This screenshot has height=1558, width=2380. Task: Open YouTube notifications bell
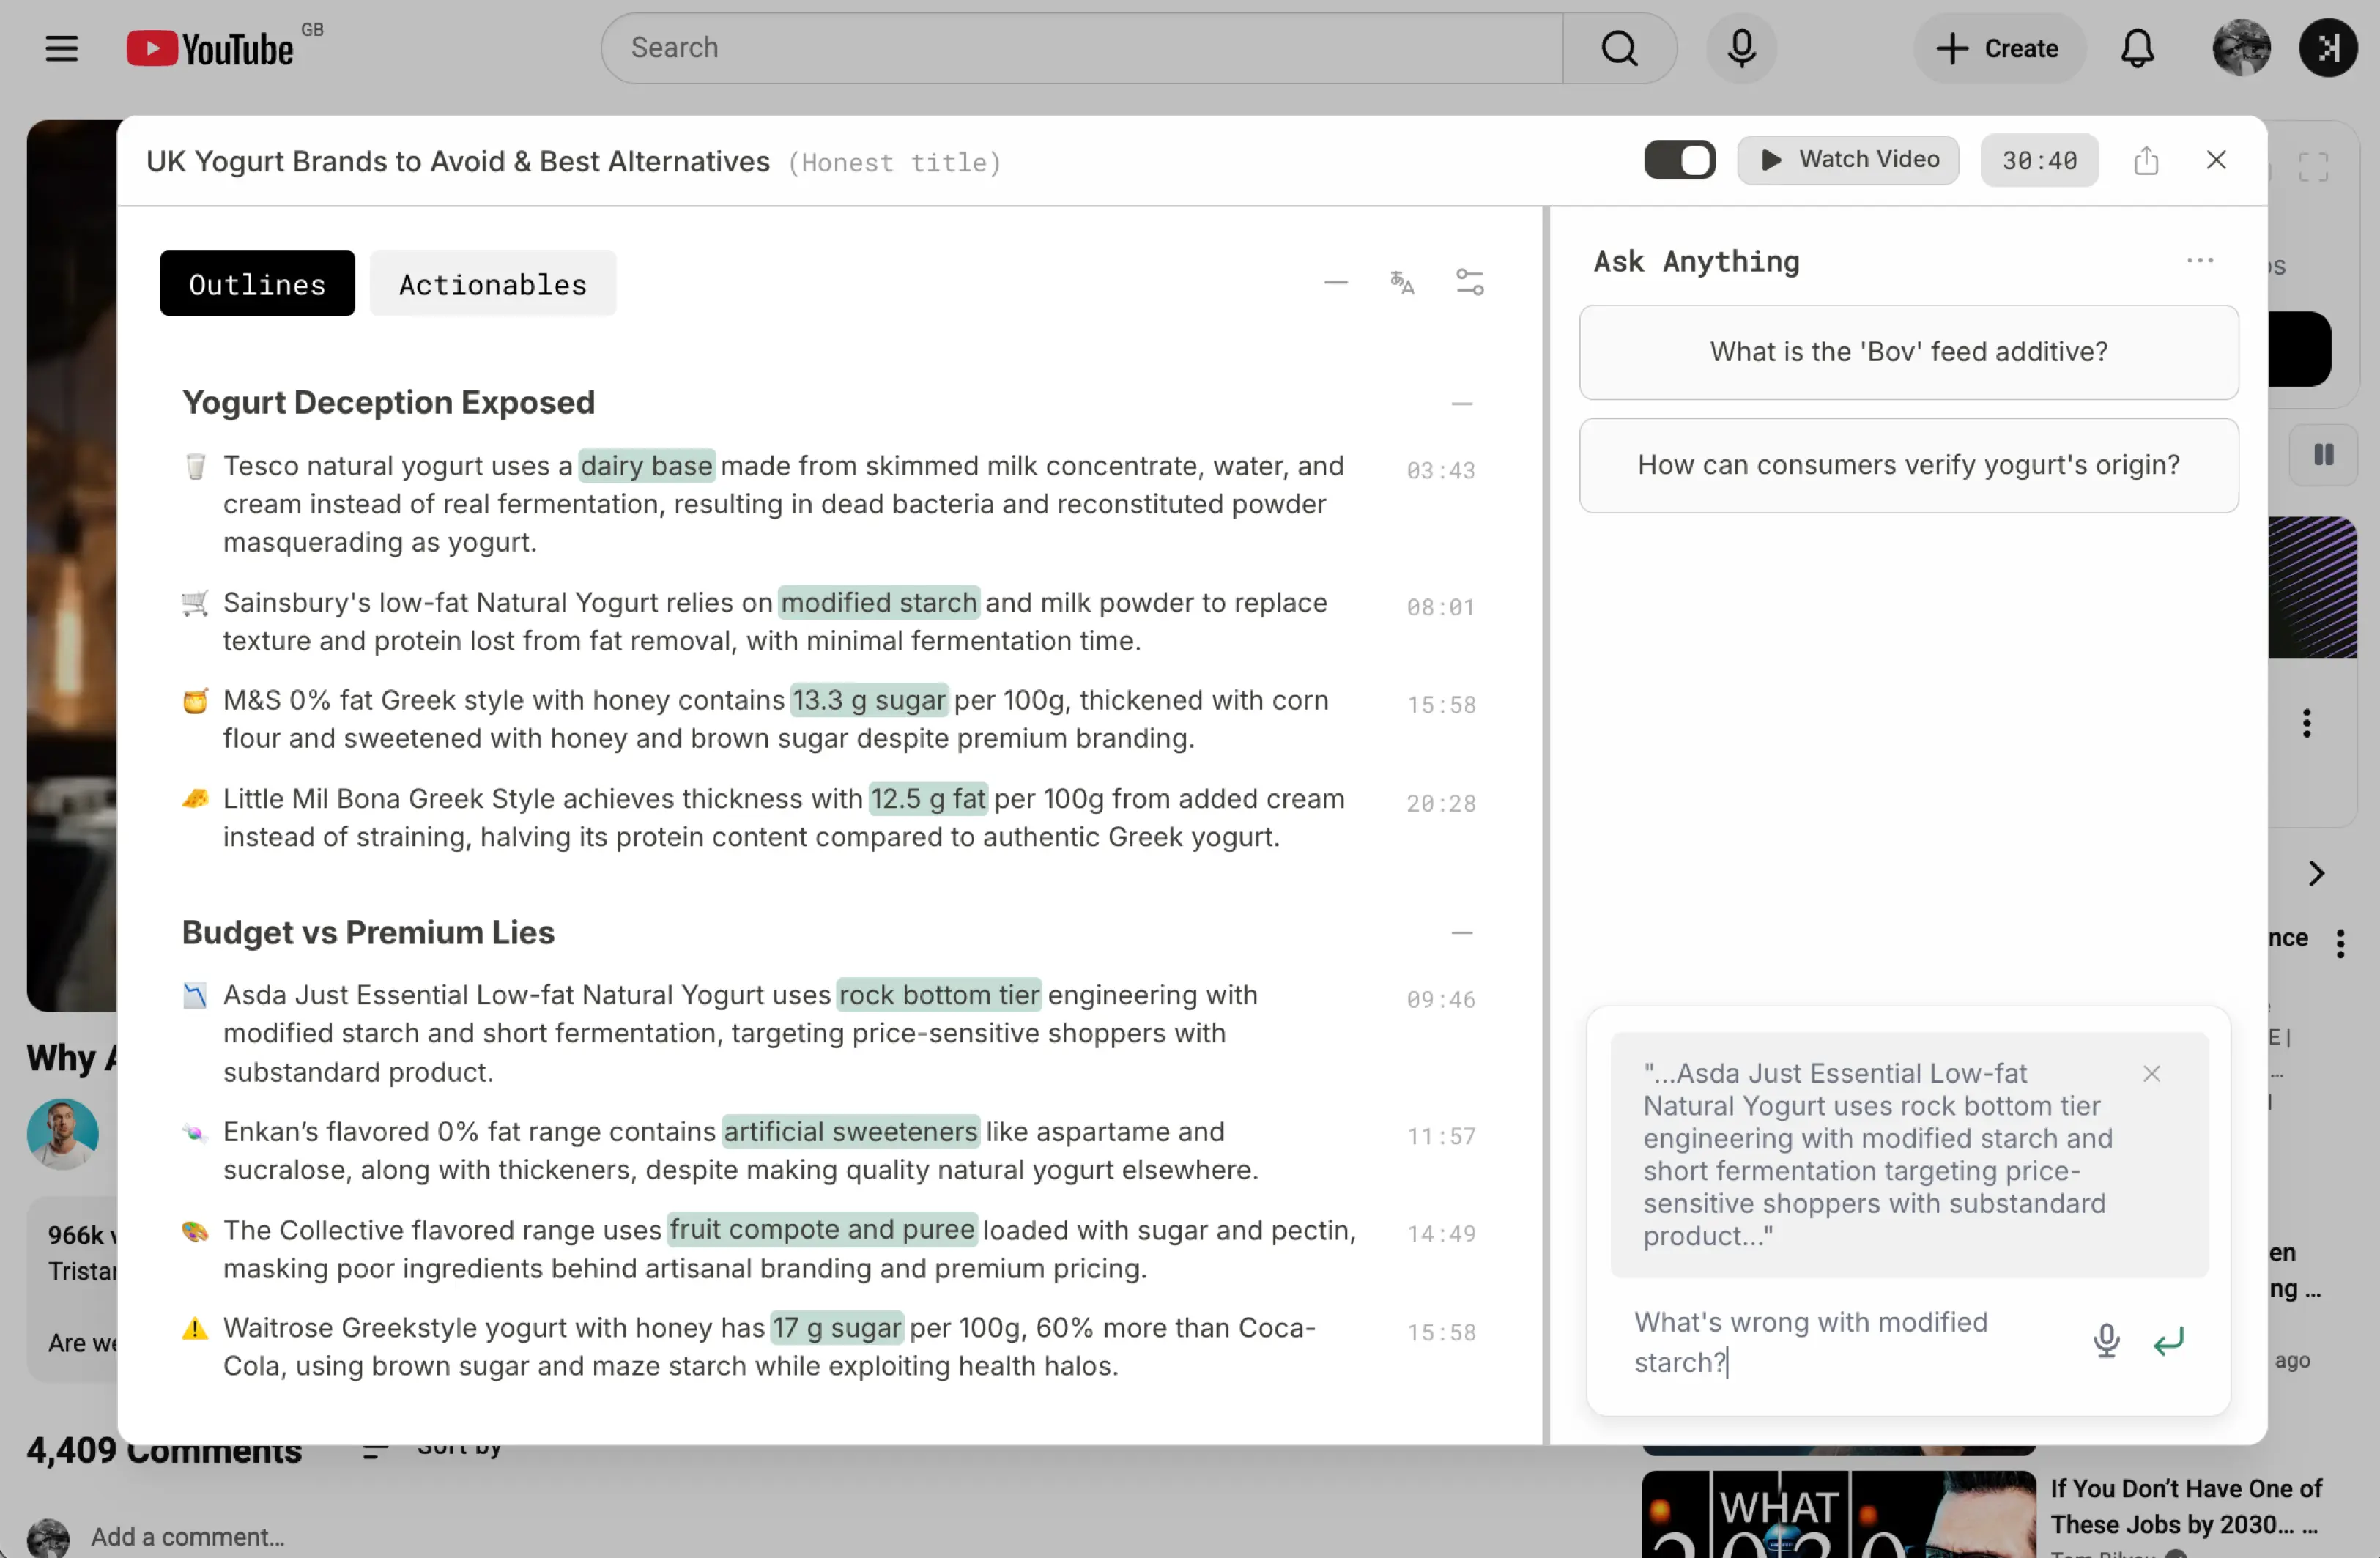(2137, 48)
